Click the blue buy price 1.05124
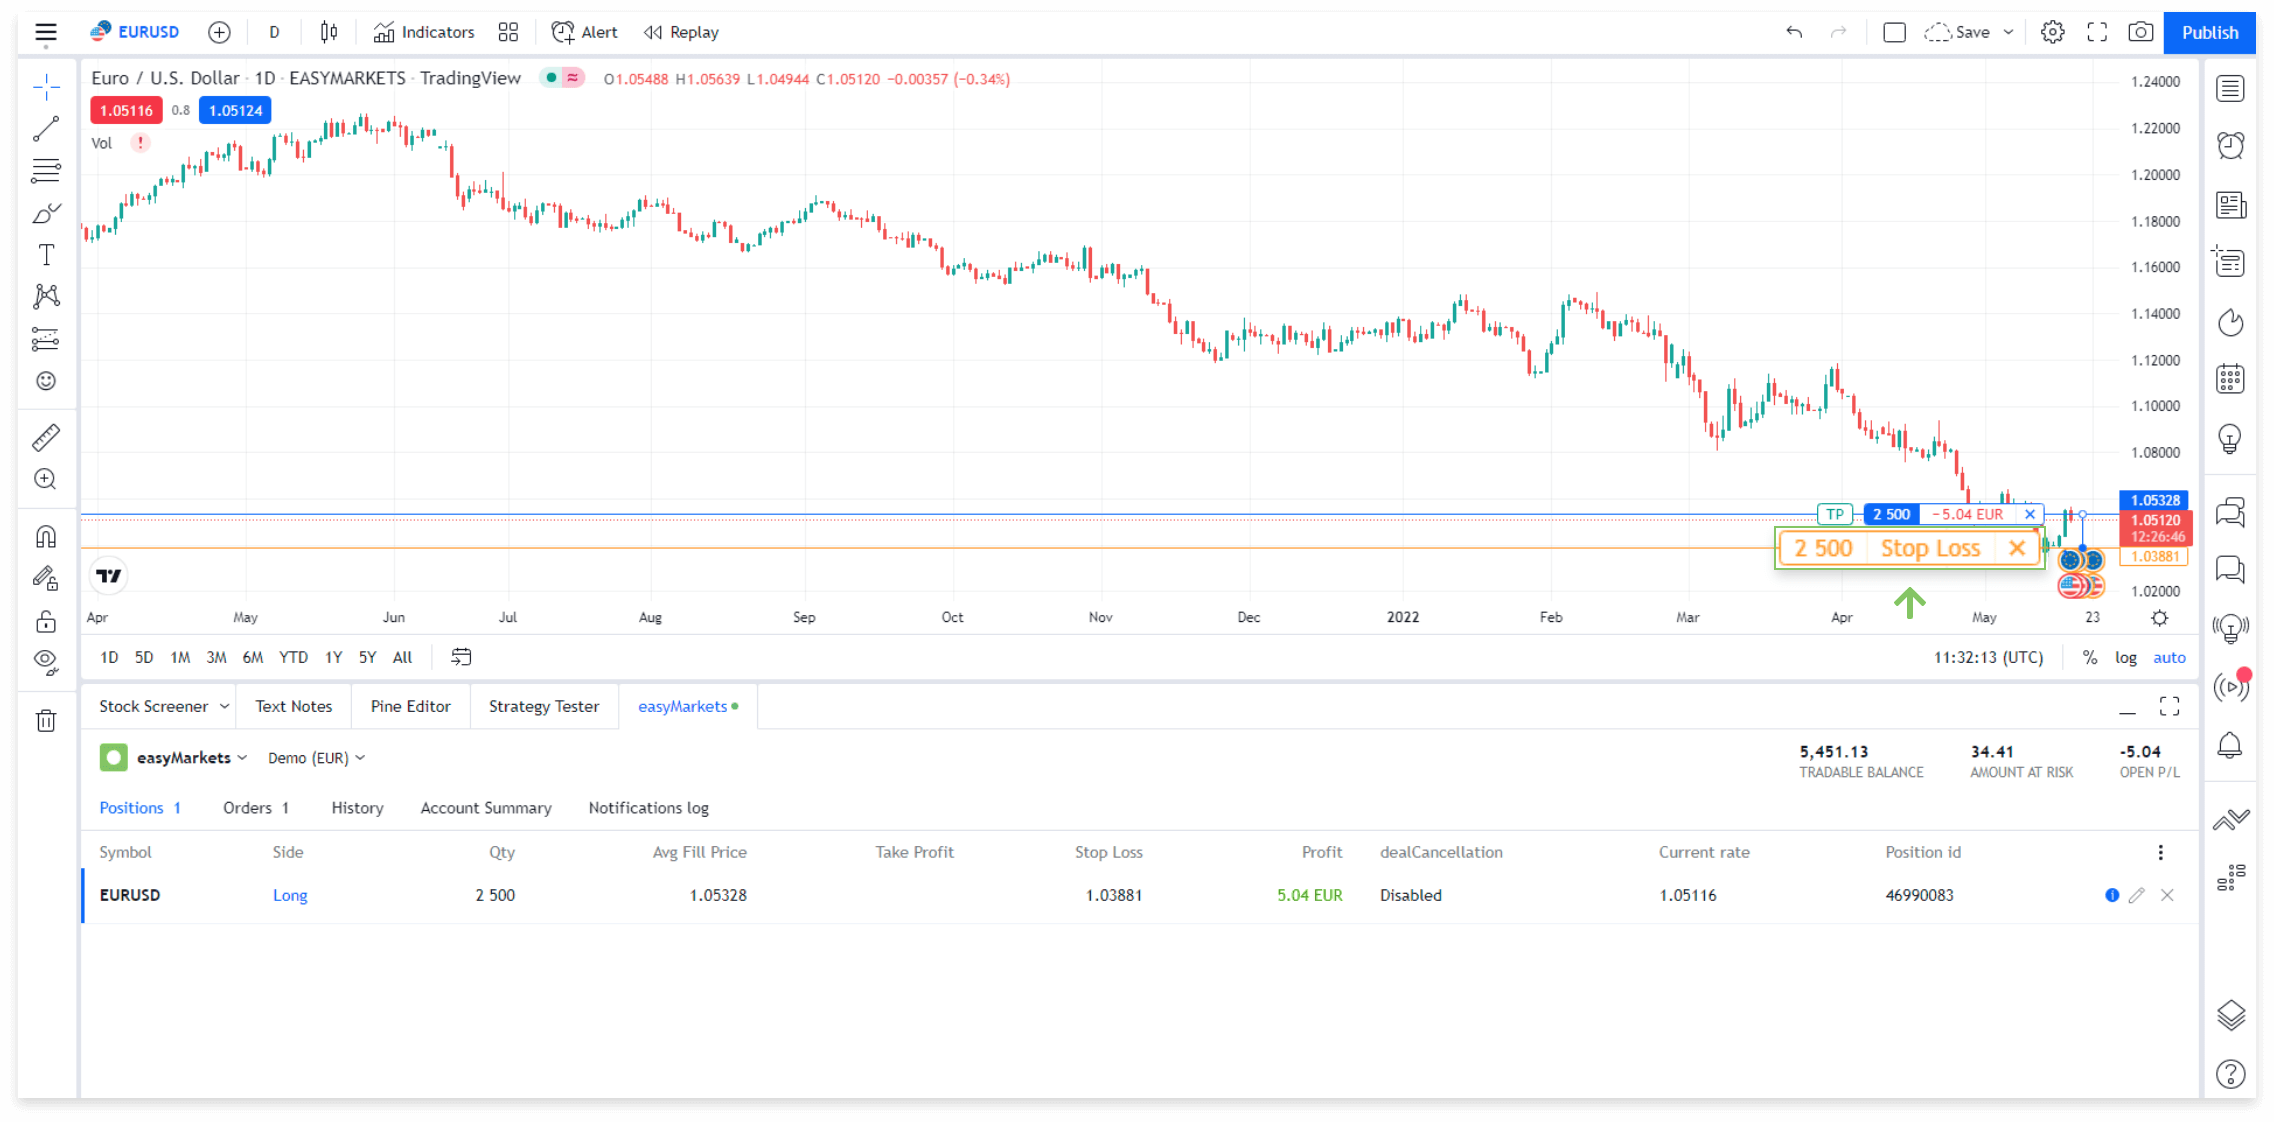The image size is (2274, 1122). click(x=235, y=110)
